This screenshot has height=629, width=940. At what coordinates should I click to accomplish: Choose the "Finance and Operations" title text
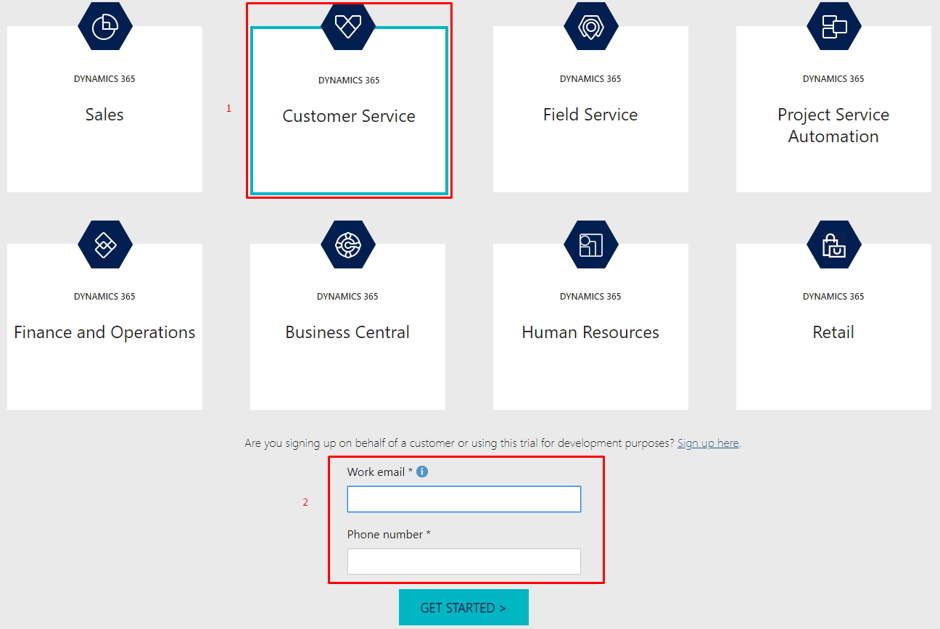point(105,333)
